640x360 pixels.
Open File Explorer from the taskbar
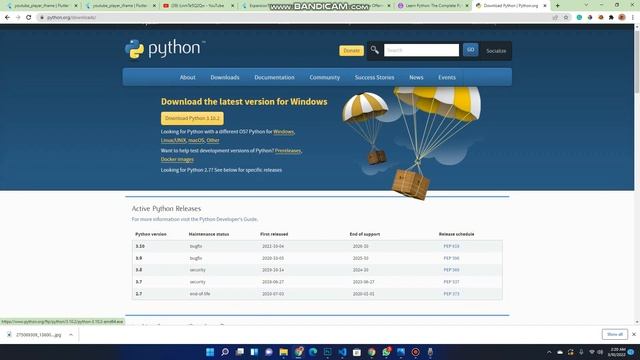tap(284, 352)
